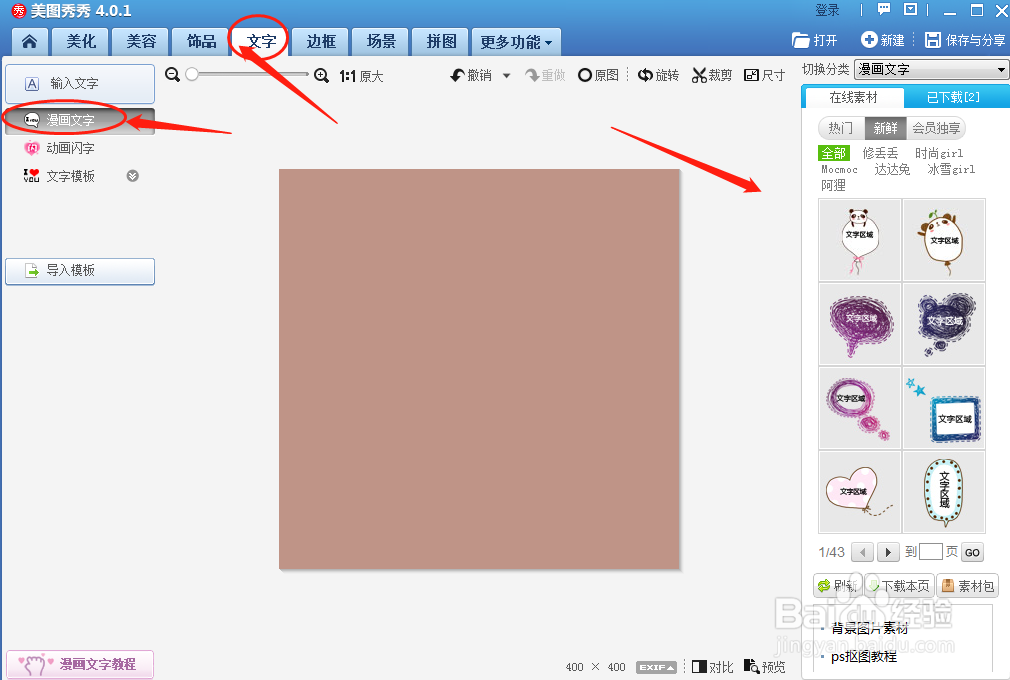
Task: Pick the blue square bubble with stars
Action: click(x=944, y=408)
